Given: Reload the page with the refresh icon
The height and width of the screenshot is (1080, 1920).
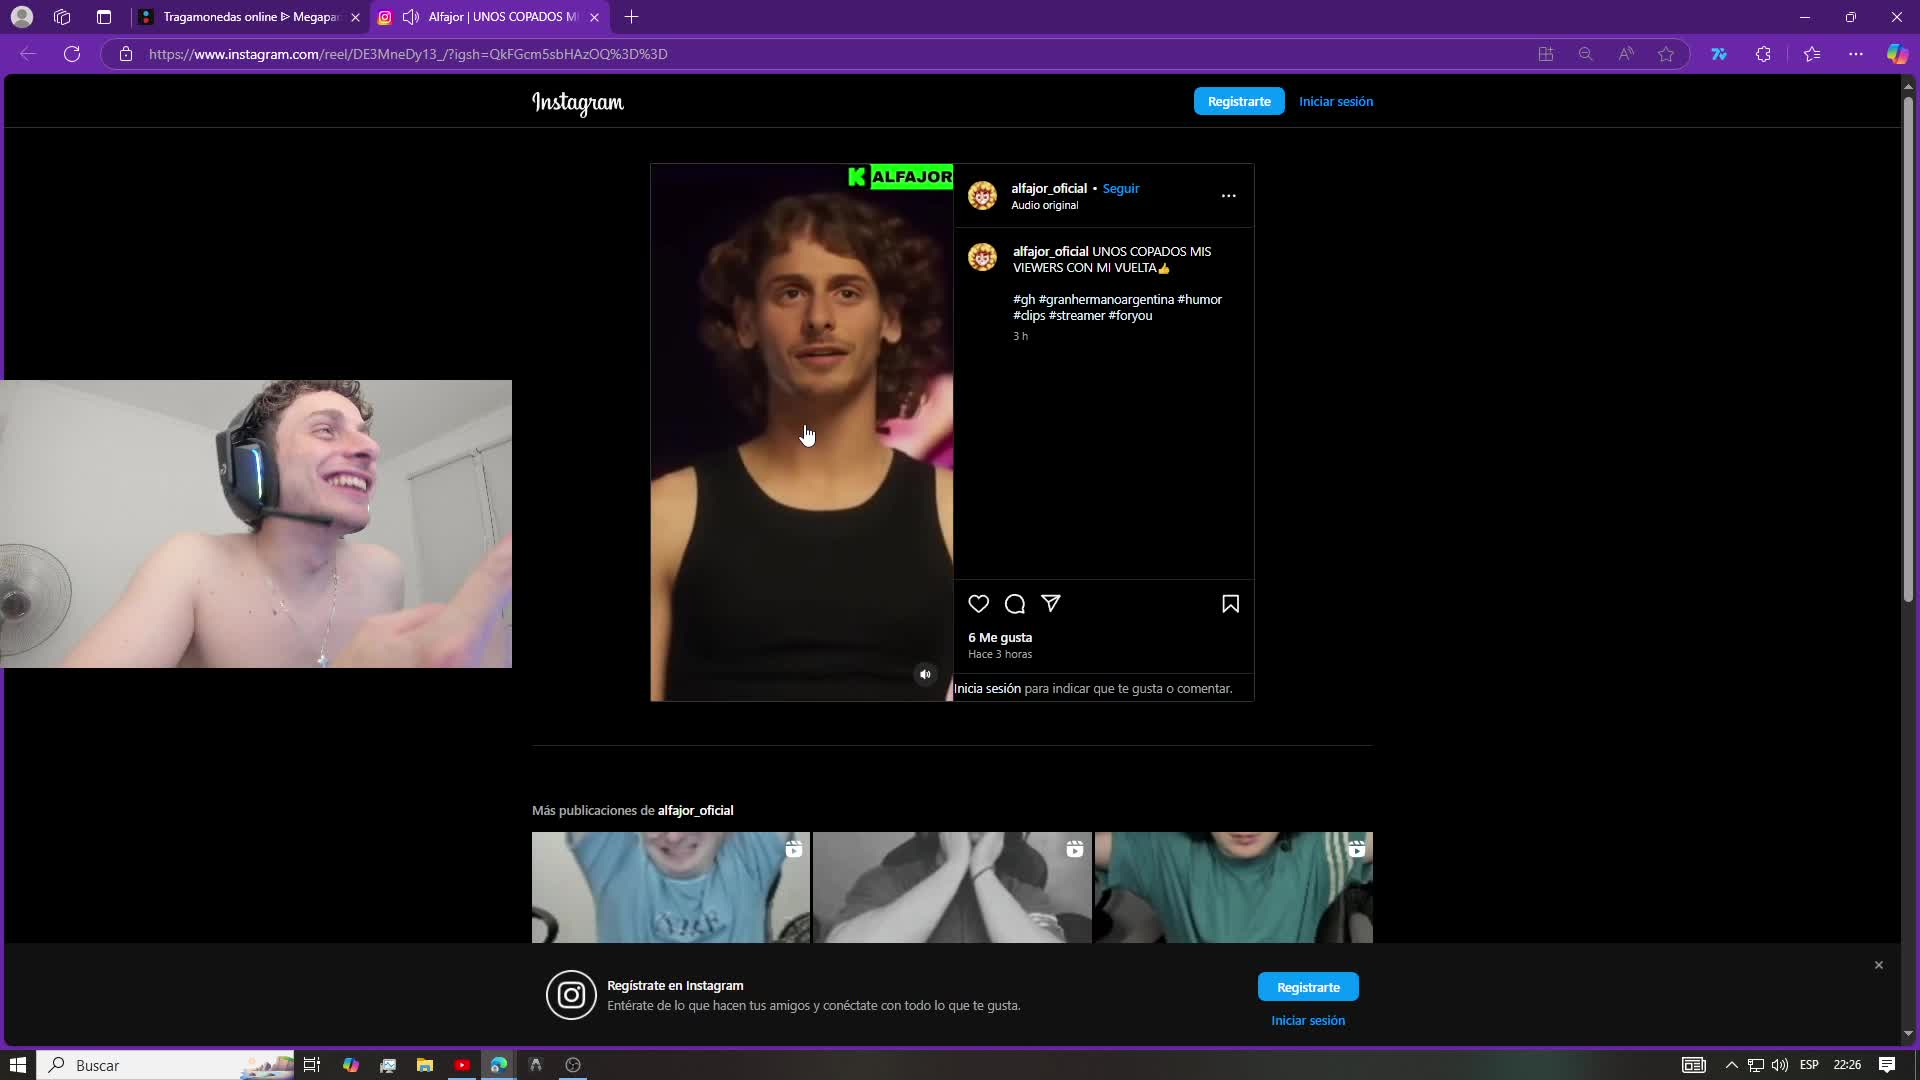Looking at the screenshot, I should pyautogui.click(x=72, y=54).
